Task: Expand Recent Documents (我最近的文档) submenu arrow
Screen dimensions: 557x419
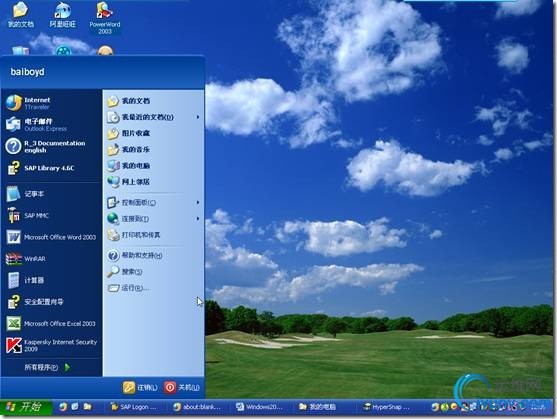Action: 198,117
